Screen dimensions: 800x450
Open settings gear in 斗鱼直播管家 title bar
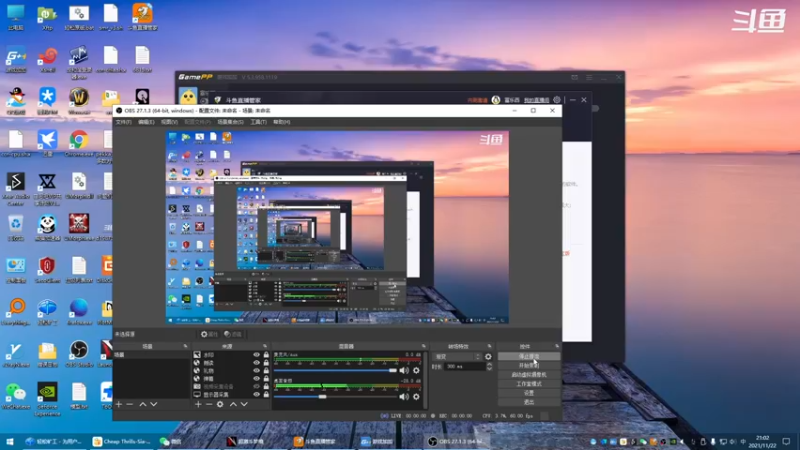(x=557, y=100)
